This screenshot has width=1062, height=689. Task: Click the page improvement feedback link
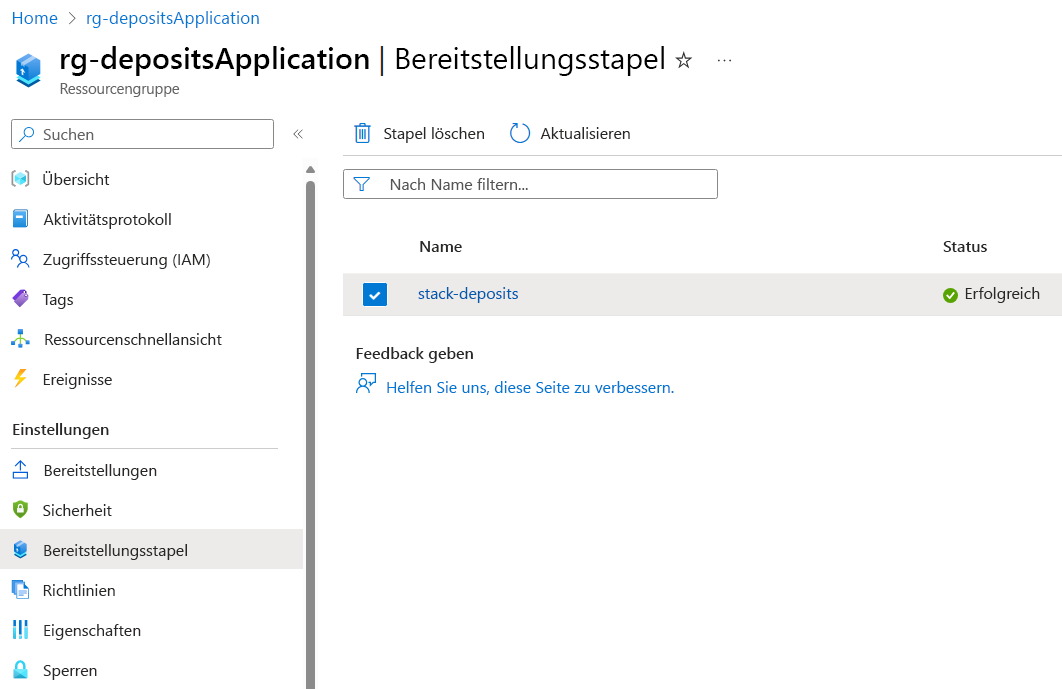point(532,387)
